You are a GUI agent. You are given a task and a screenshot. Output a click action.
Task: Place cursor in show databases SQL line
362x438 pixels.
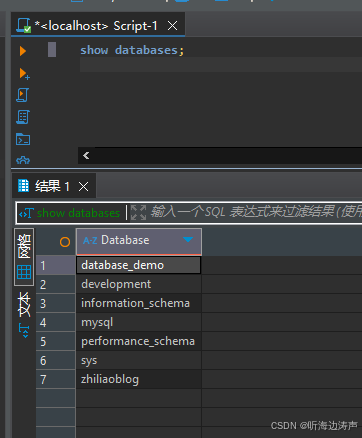132,50
